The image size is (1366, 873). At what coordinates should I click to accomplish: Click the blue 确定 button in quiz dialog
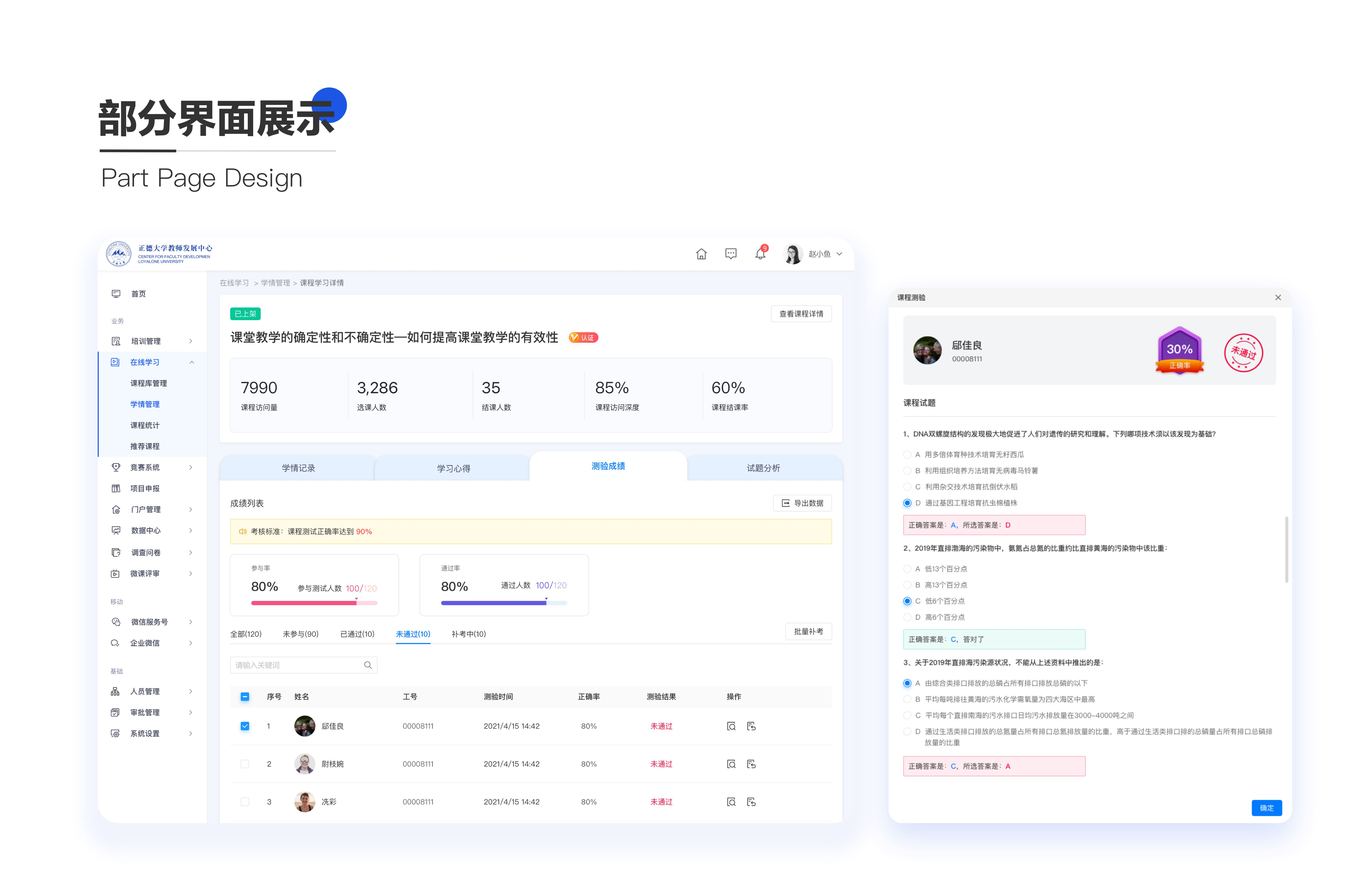(1266, 808)
